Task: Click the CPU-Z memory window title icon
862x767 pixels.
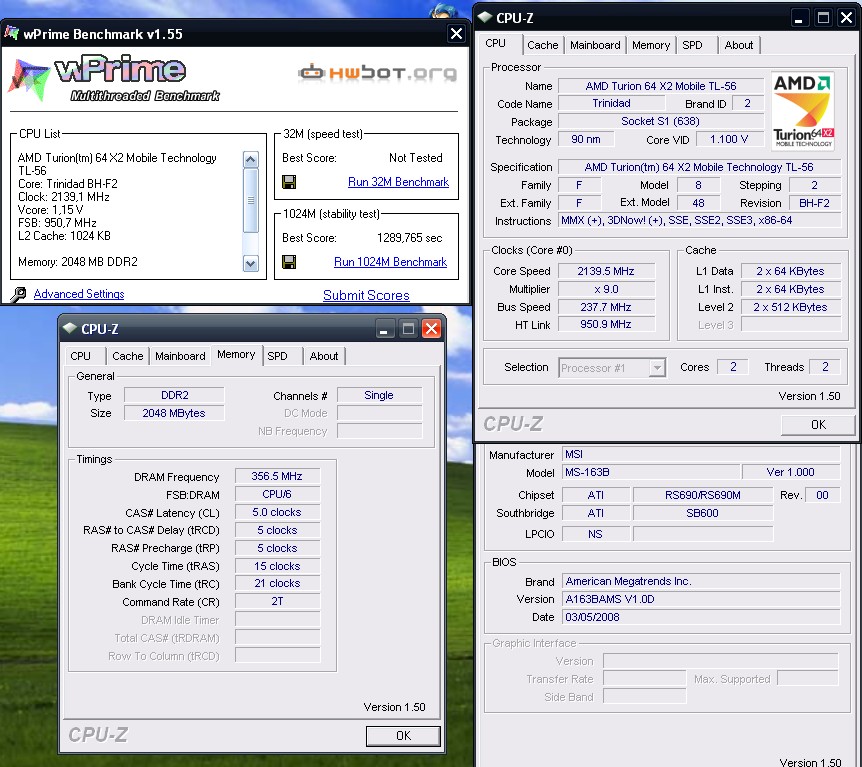Action: [69, 328]
